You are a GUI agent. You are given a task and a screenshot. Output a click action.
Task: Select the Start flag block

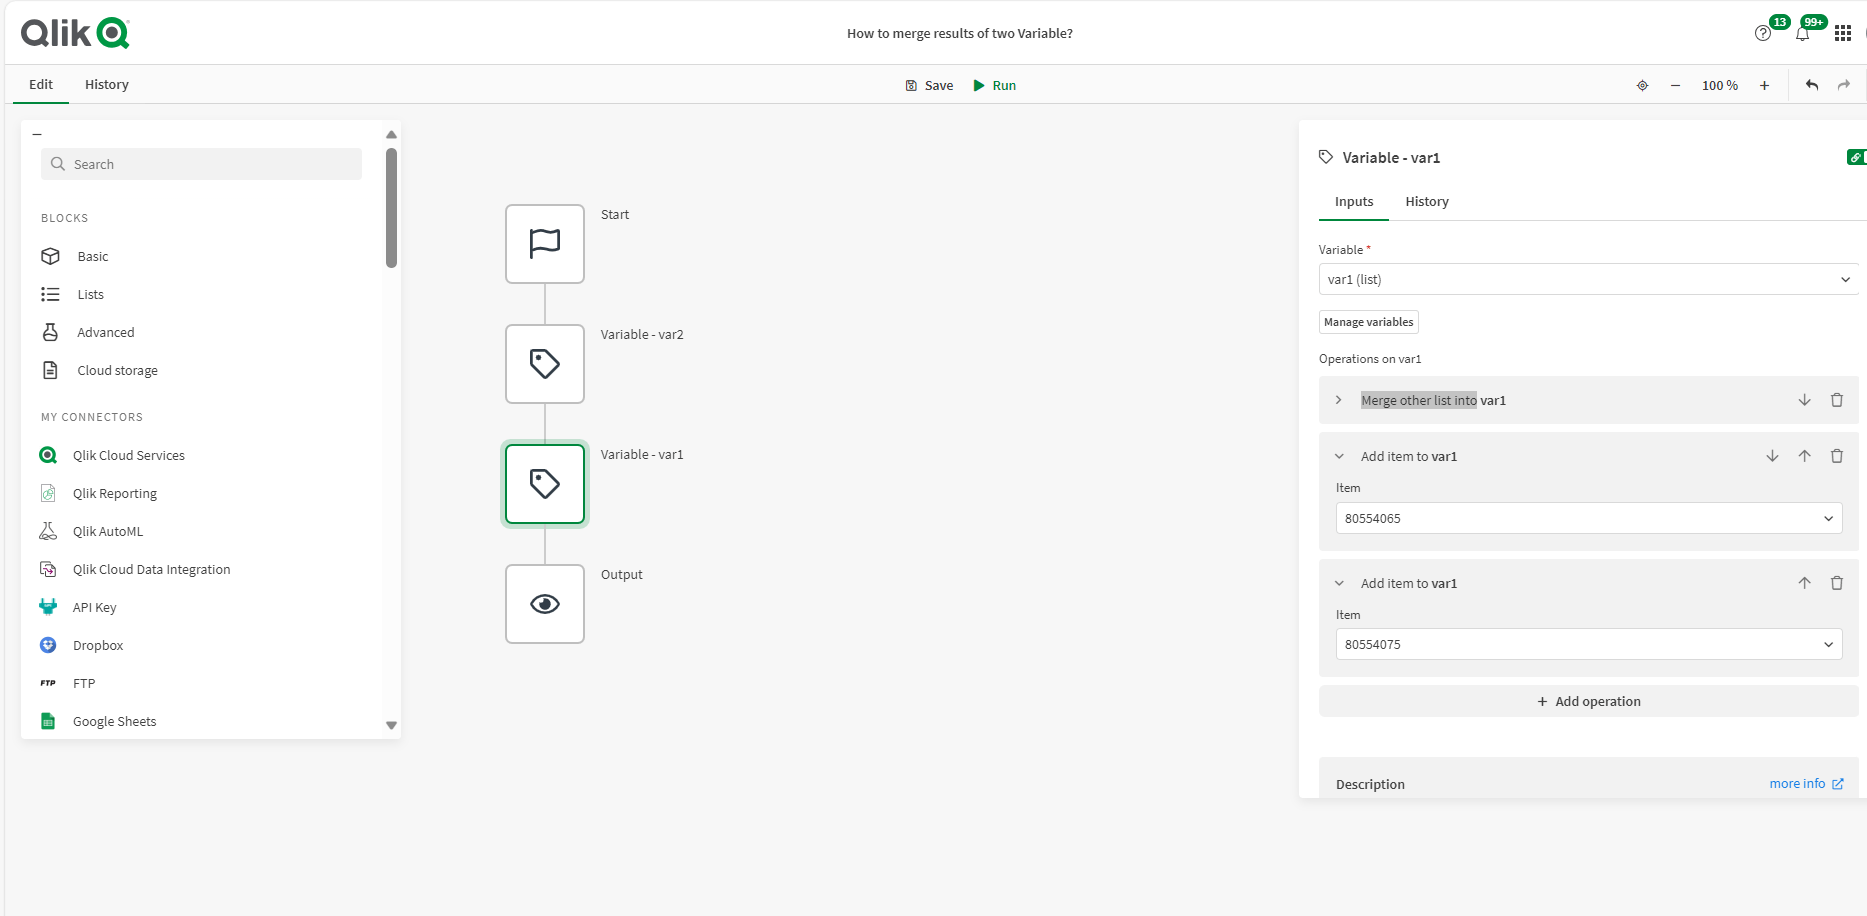(x=545, y=244)
